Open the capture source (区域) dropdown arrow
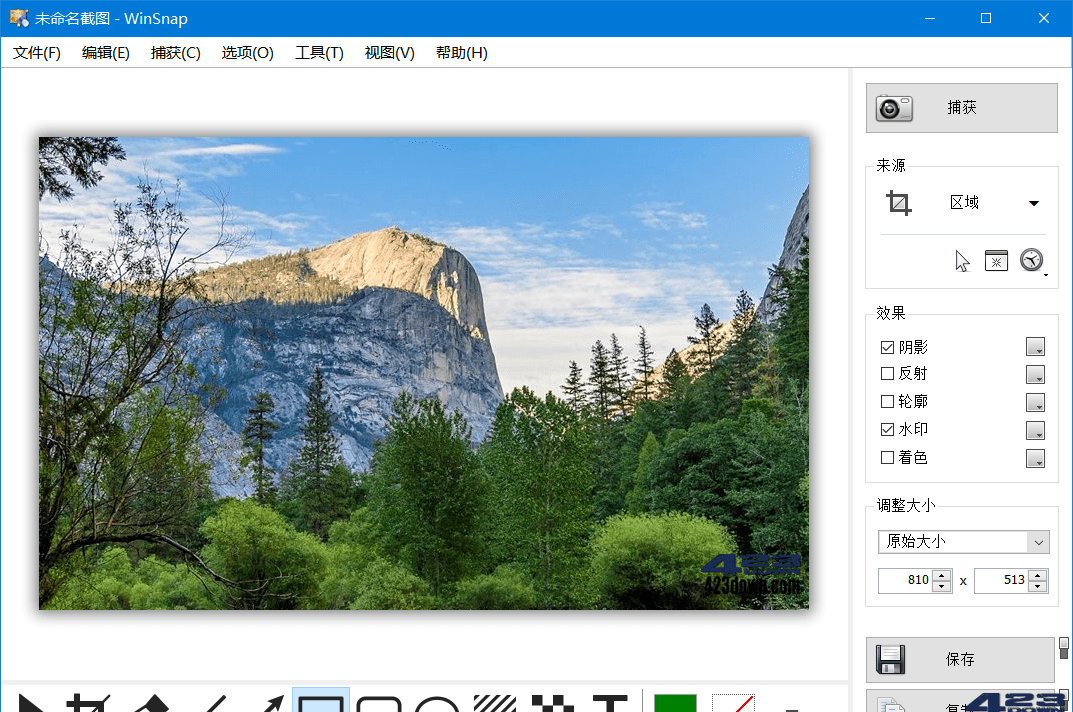 click(1034, 203)
